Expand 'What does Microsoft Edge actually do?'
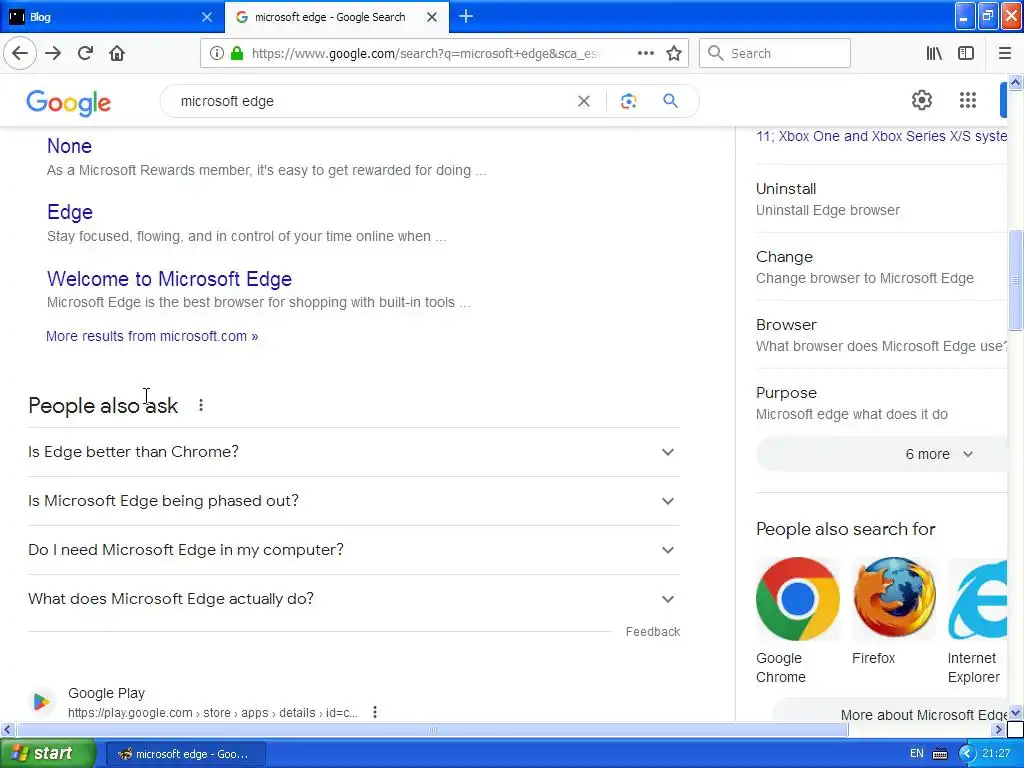Screen dimensions: 1024x768 [354, 599]
